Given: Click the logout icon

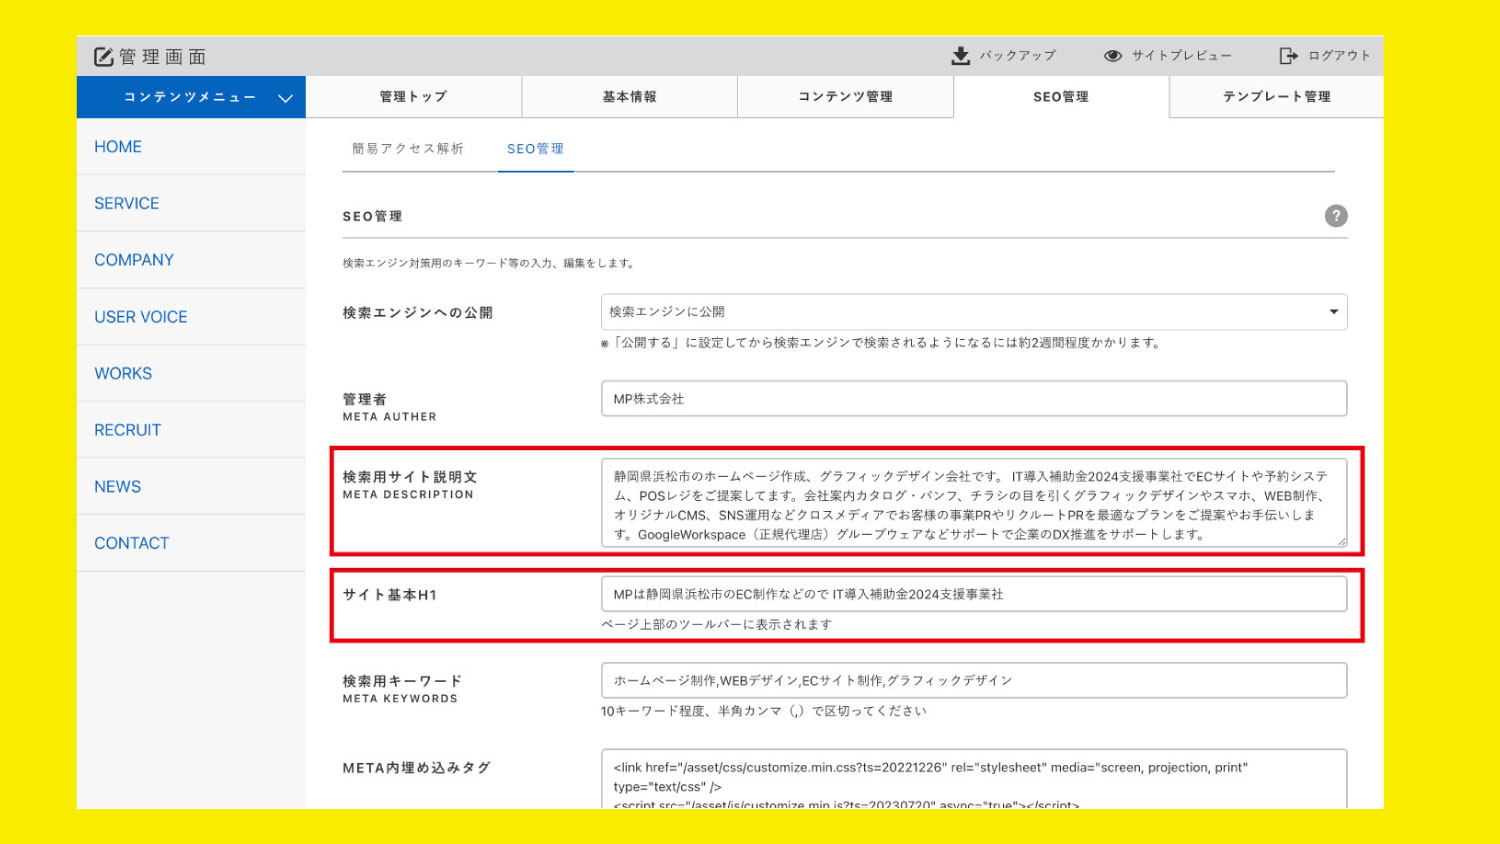Looking at the screenshot, I should tap(1288, 56).
